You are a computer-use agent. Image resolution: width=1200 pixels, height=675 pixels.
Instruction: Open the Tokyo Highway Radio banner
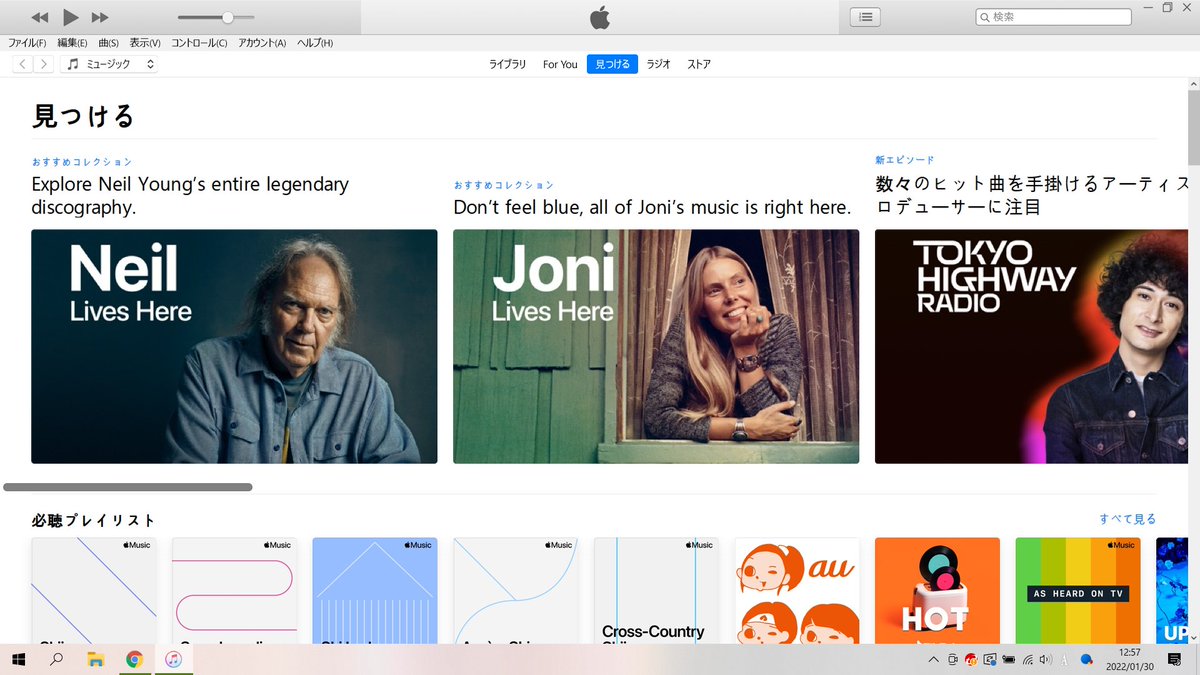click(x=1032, y=346)
